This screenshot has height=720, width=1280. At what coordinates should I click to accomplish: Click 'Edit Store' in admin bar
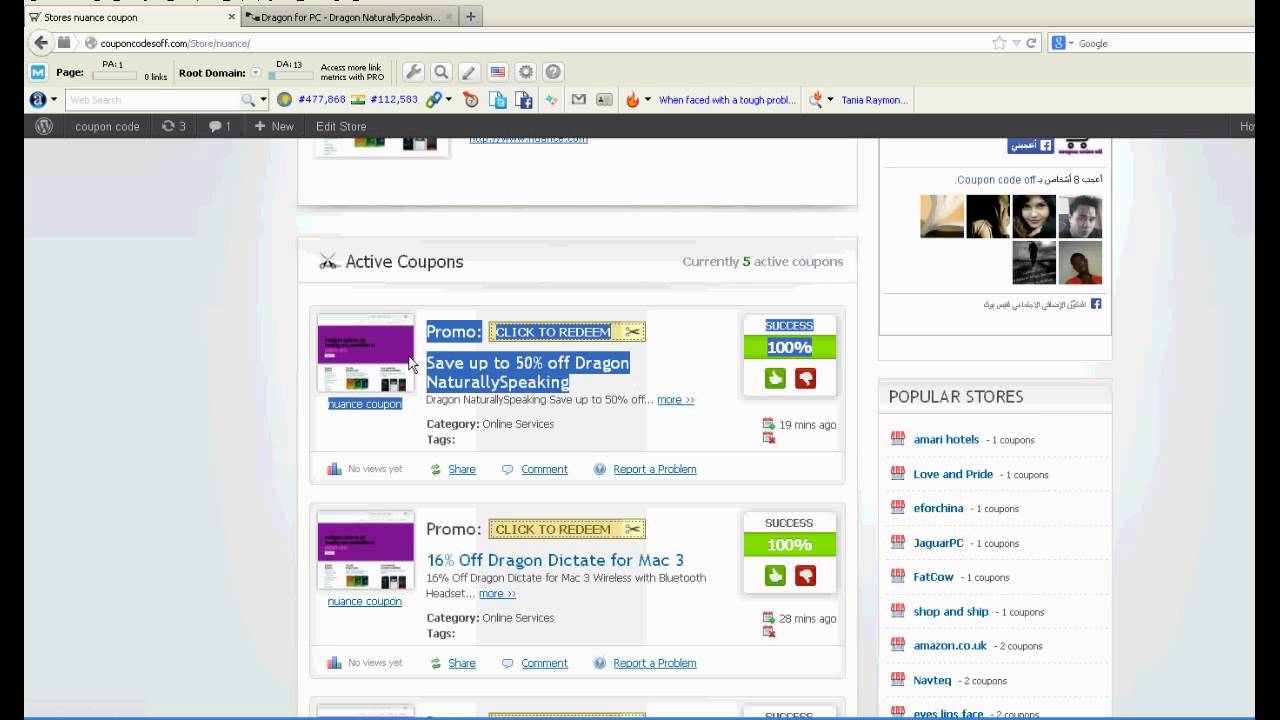(x=341, y=126)
